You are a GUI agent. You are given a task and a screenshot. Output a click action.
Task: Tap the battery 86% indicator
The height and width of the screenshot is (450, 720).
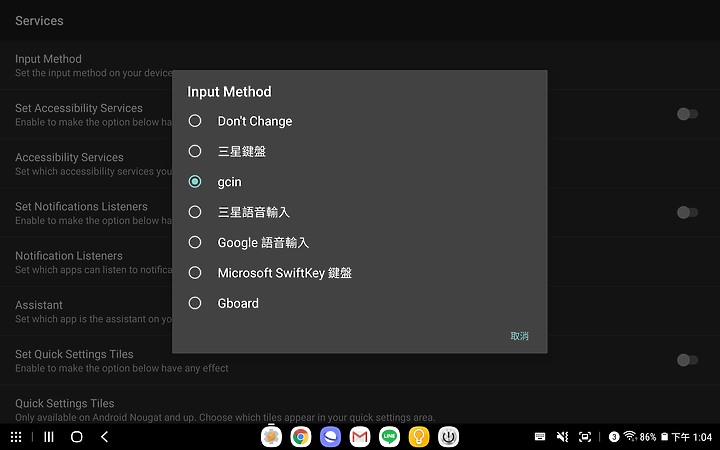(653, 437)
